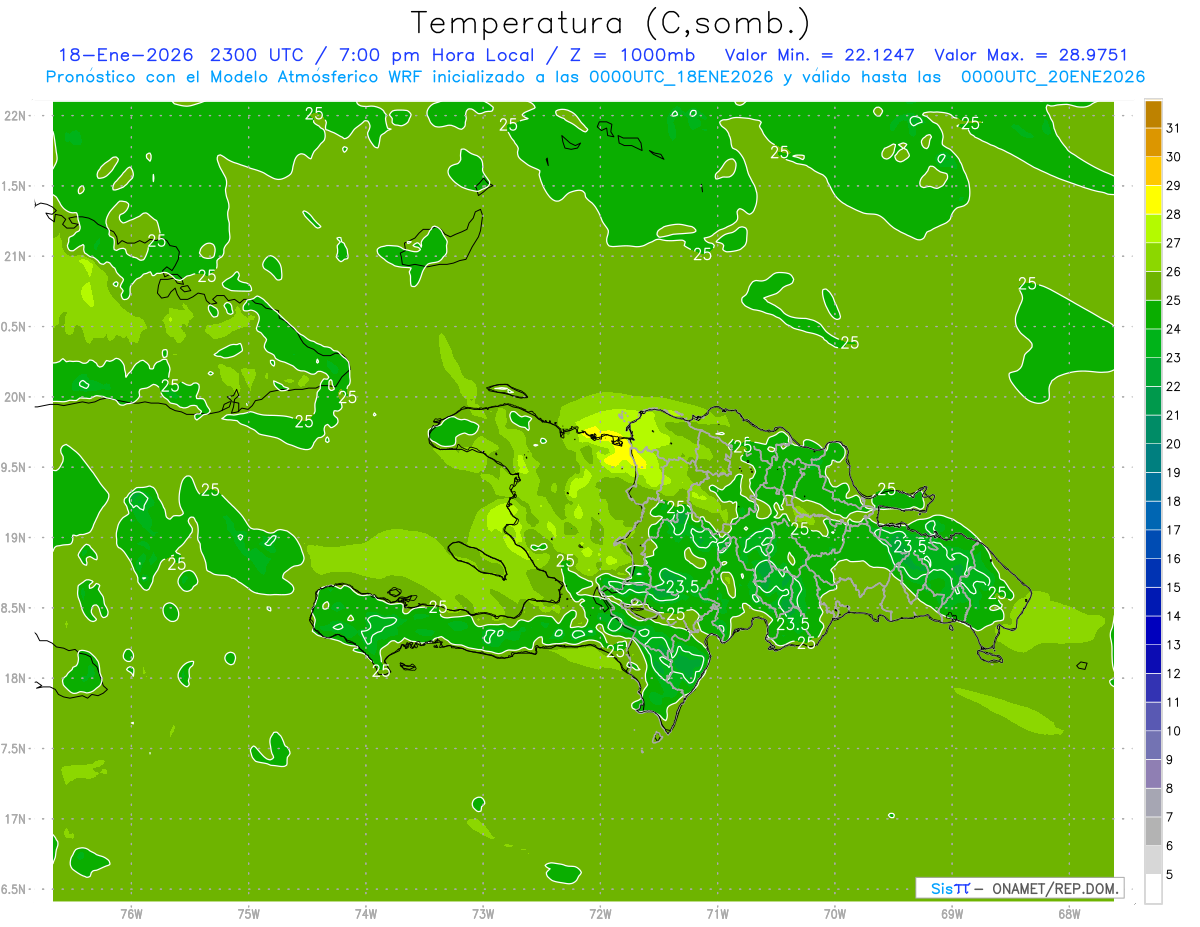Pick the dark blue swatch between 13 and 14
The height and width of the screenshot is (927, 1200).
coord(1153,630)
